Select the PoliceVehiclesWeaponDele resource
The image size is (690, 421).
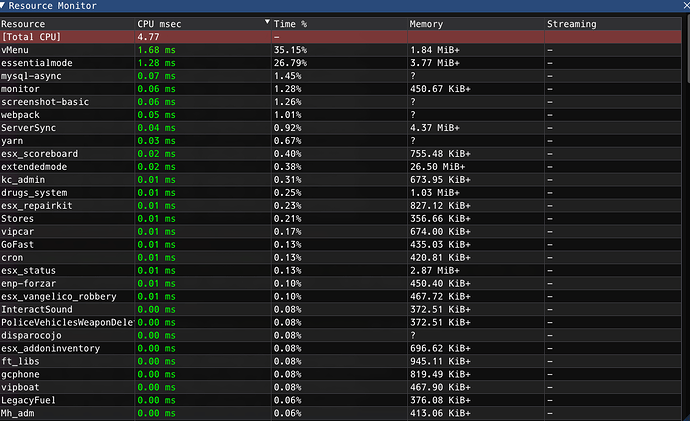[x=67, y=322]
